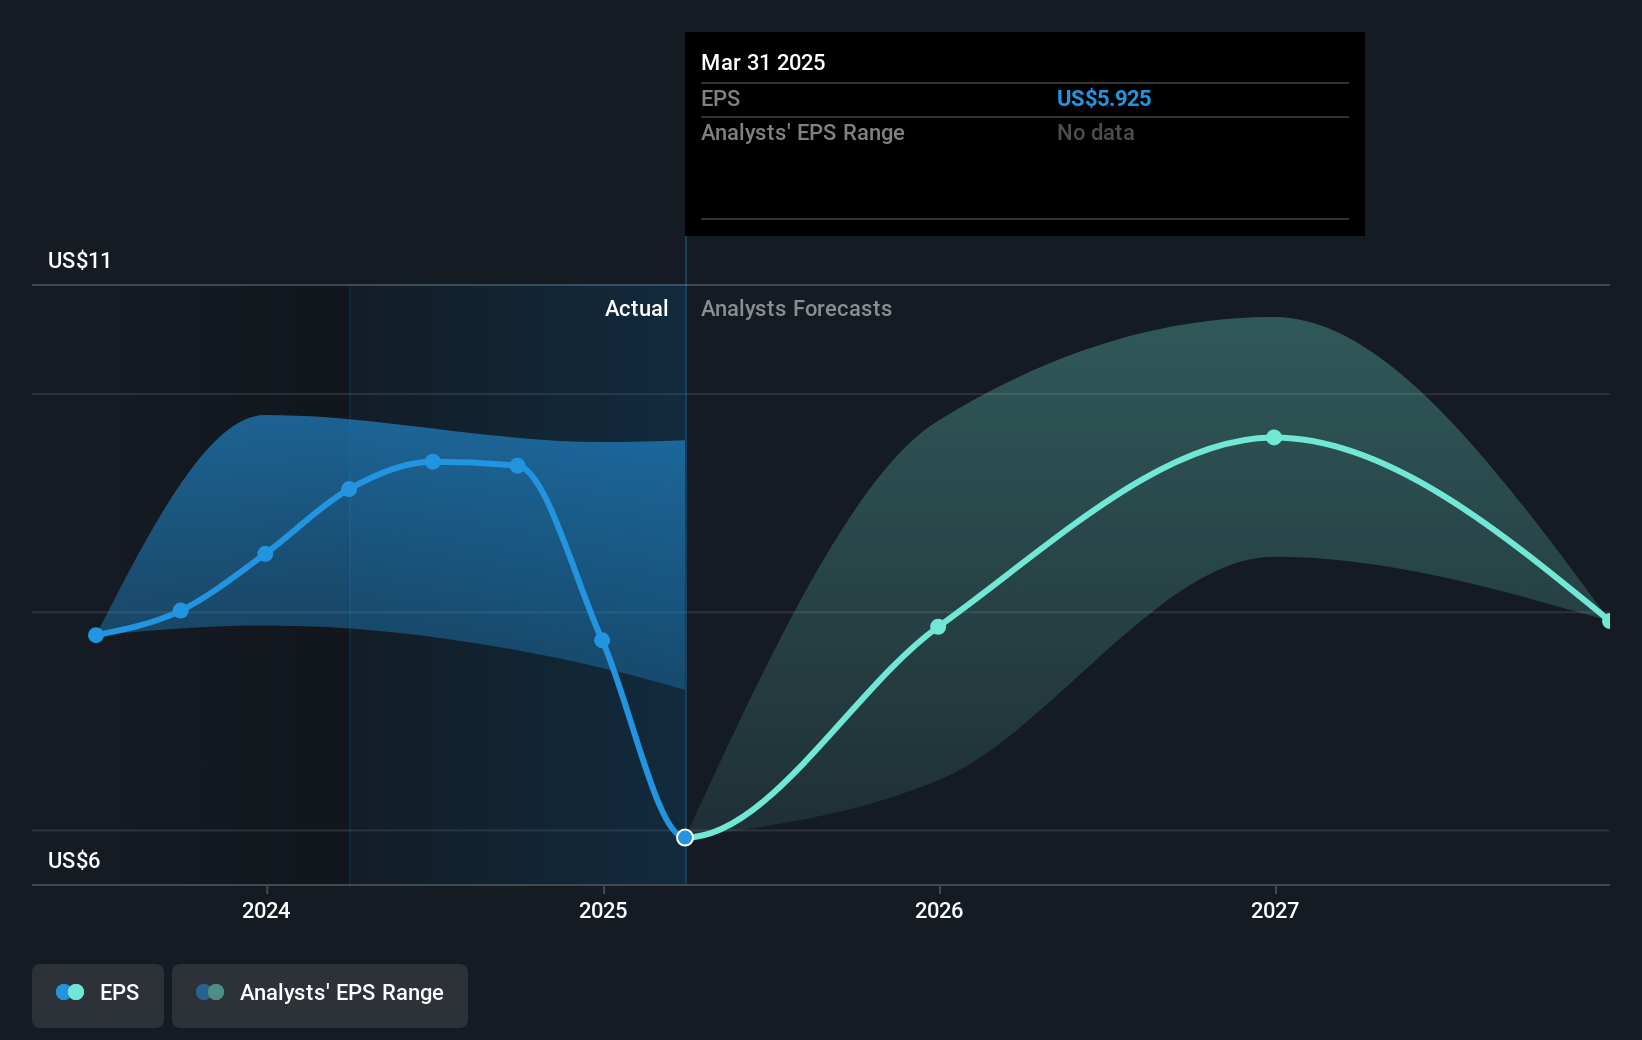Select the Mar 31 2025 EPS data point

click(x=685, y=837)
